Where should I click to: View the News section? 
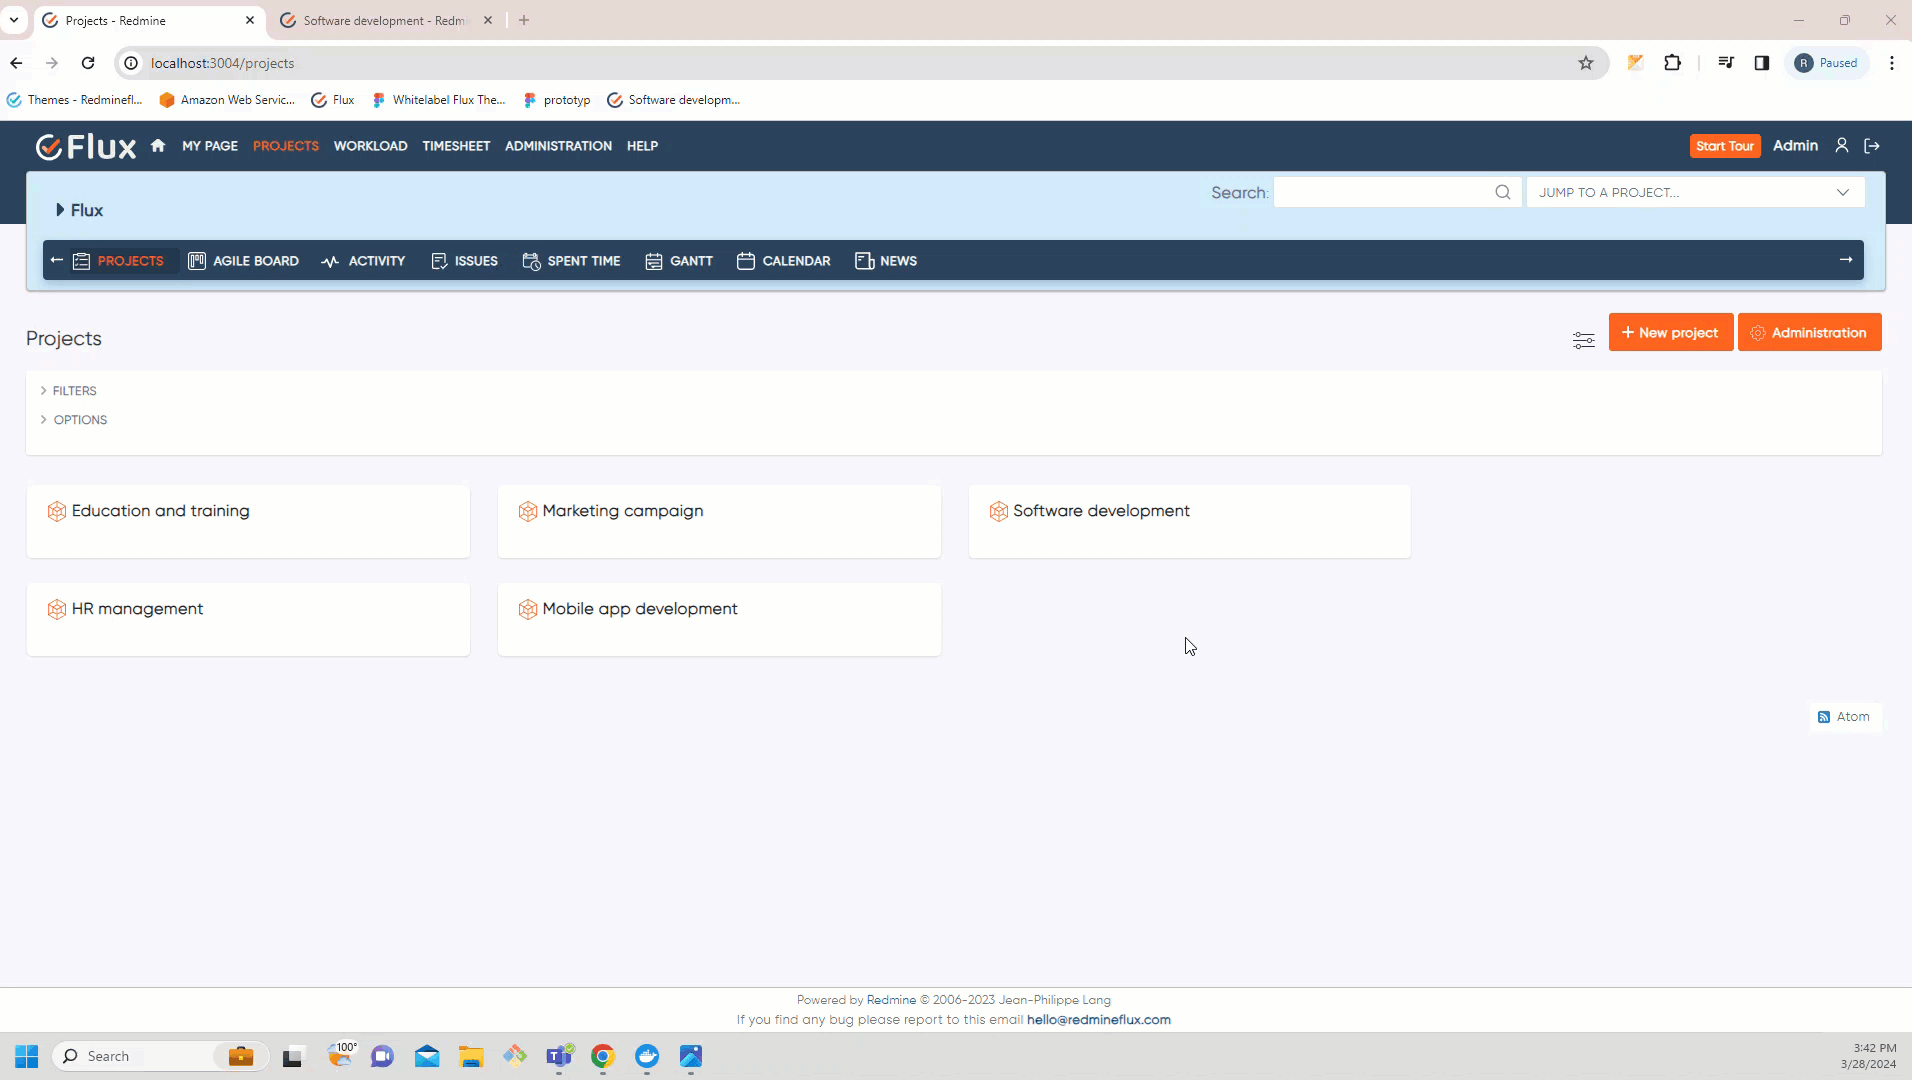[886, 261]
